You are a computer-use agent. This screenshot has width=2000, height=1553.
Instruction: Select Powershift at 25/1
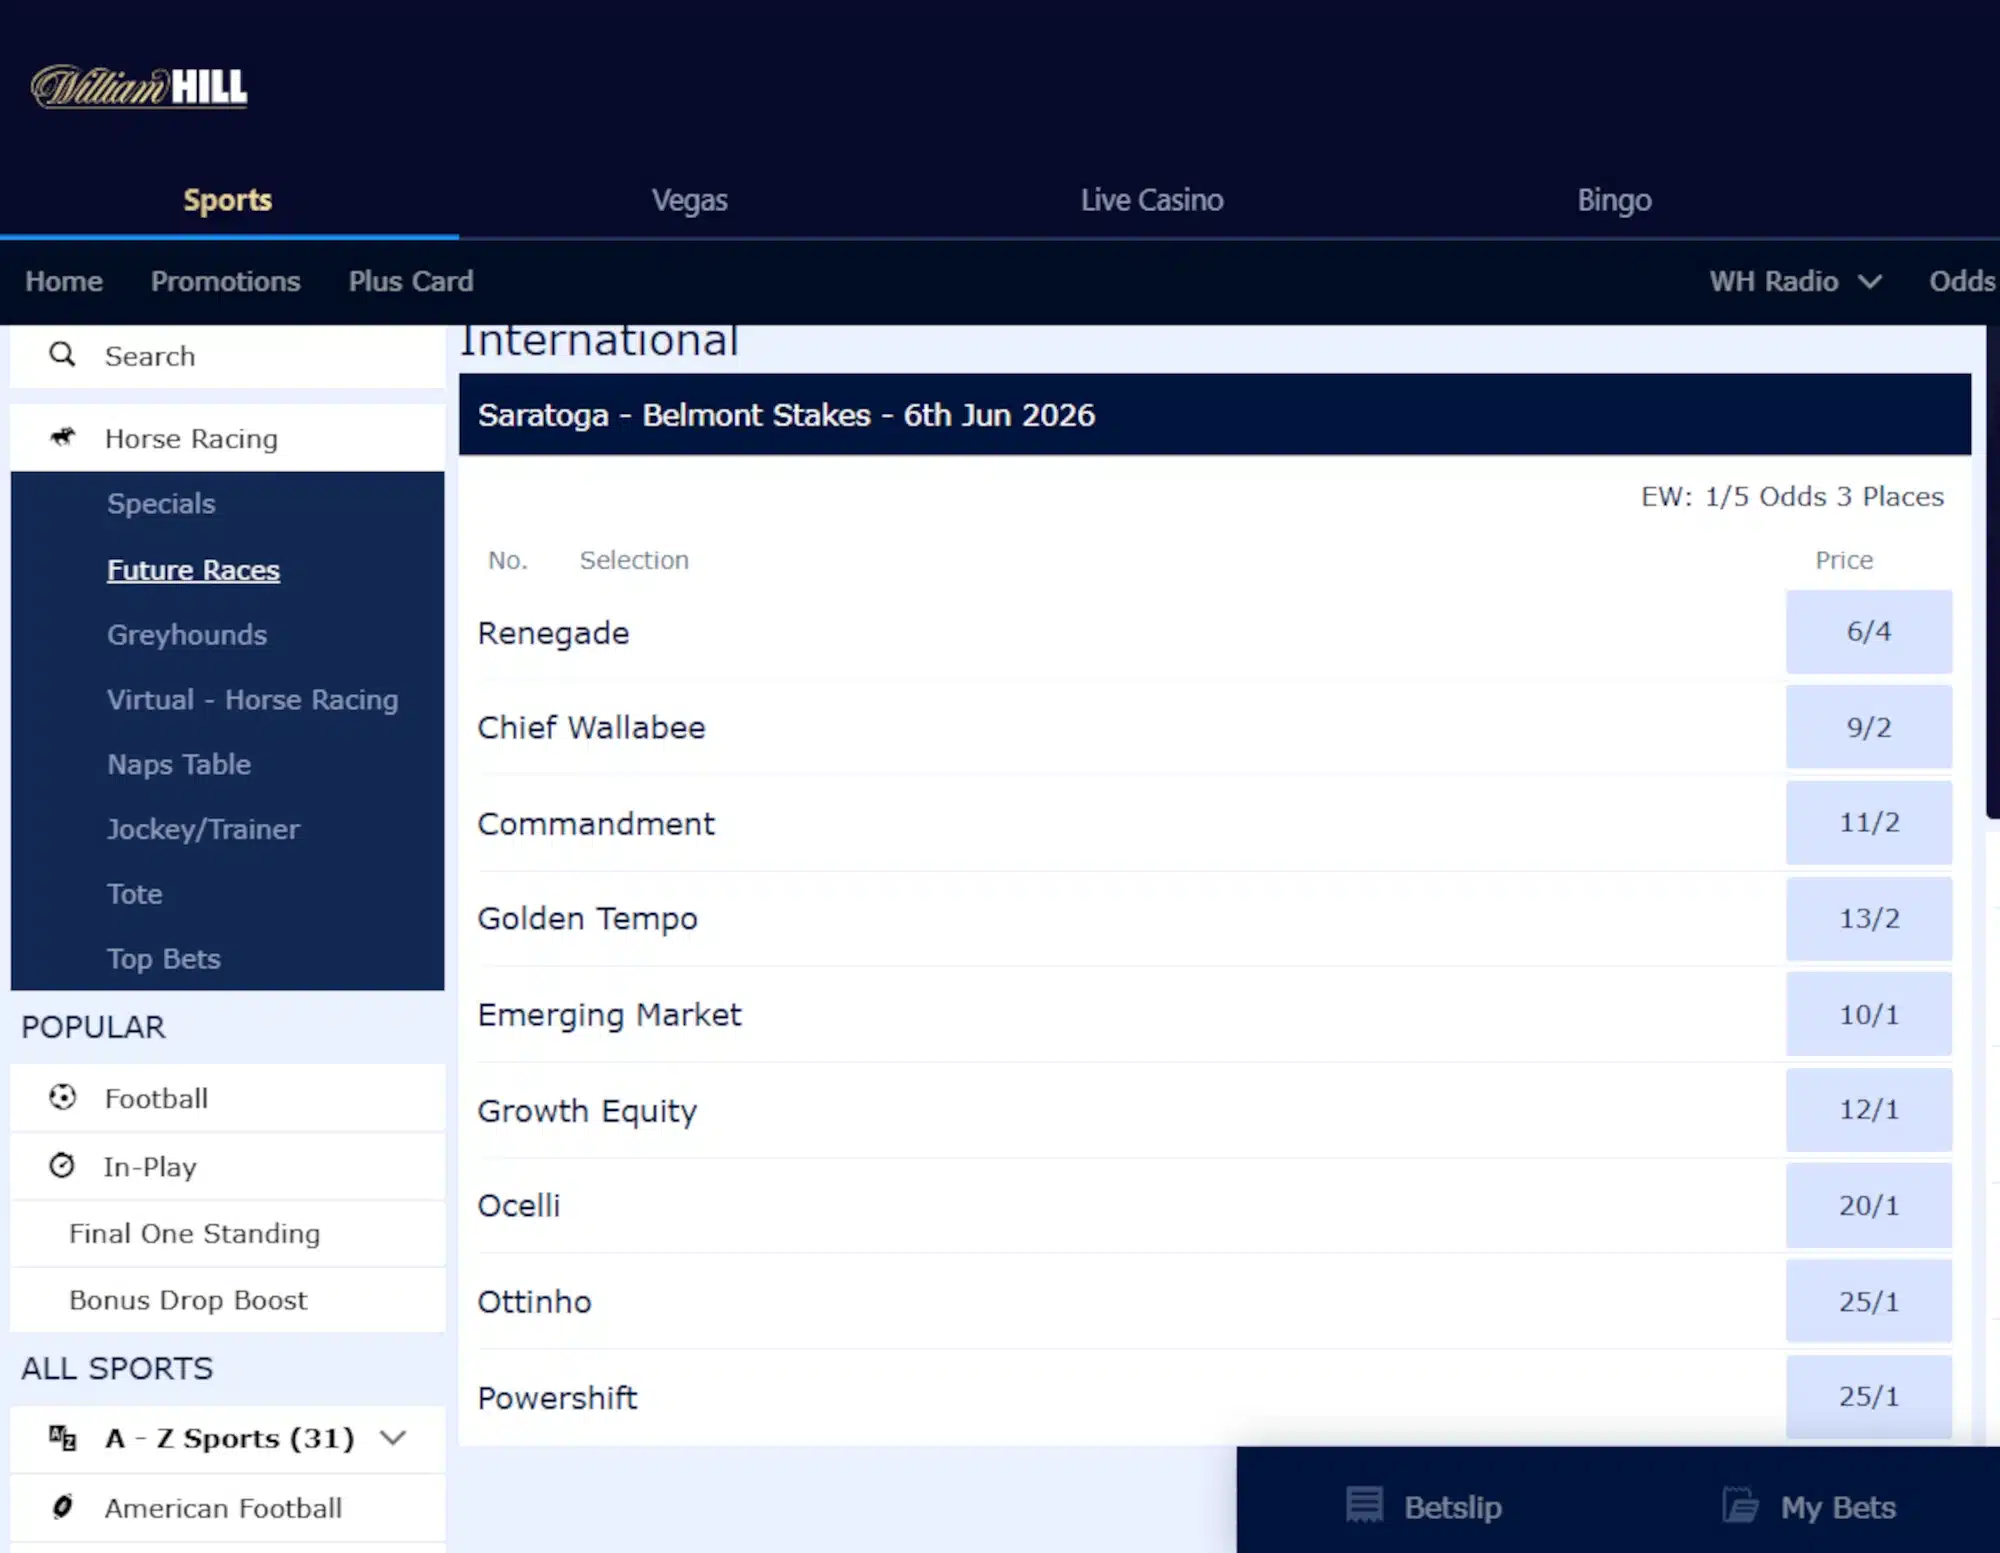(1868, 1396)
